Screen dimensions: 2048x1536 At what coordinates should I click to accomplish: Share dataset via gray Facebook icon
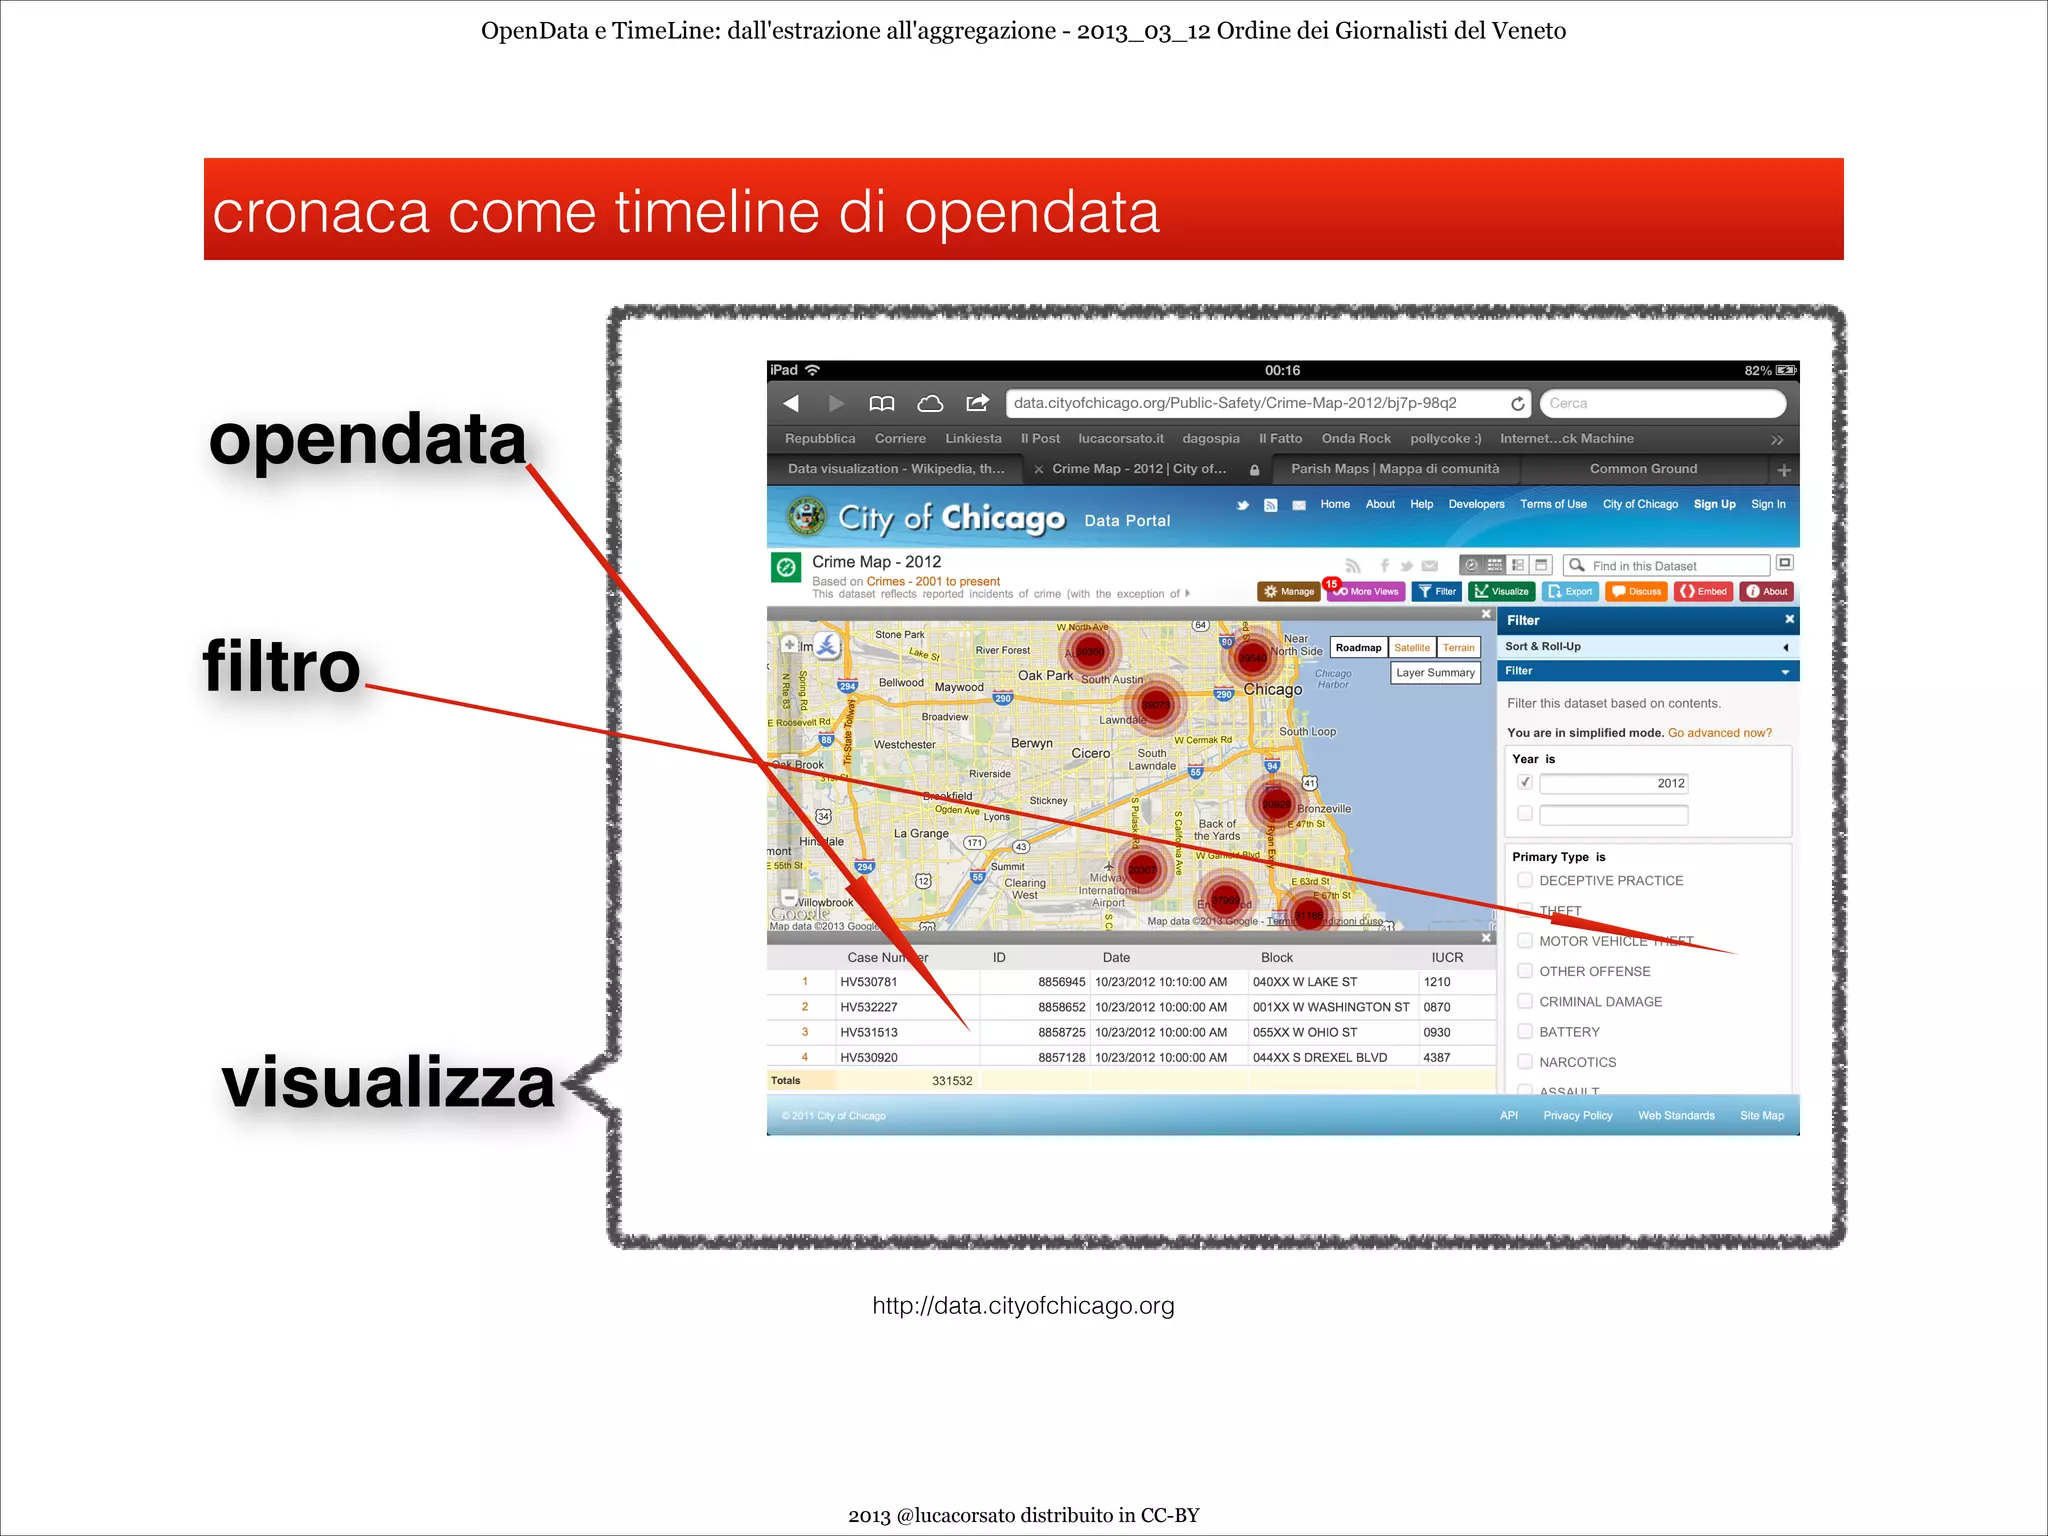(x=1384, y=566)
